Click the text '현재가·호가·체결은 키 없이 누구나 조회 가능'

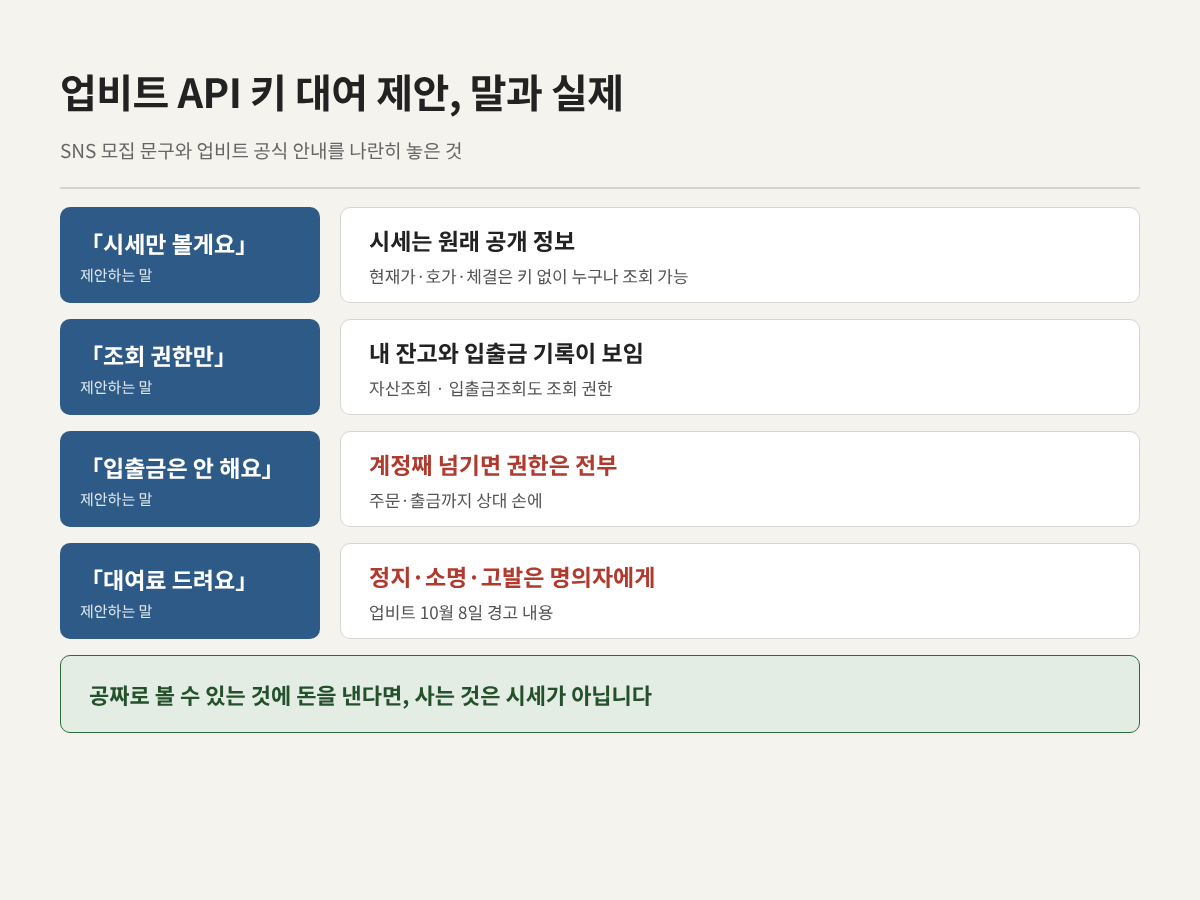point(528,276)
